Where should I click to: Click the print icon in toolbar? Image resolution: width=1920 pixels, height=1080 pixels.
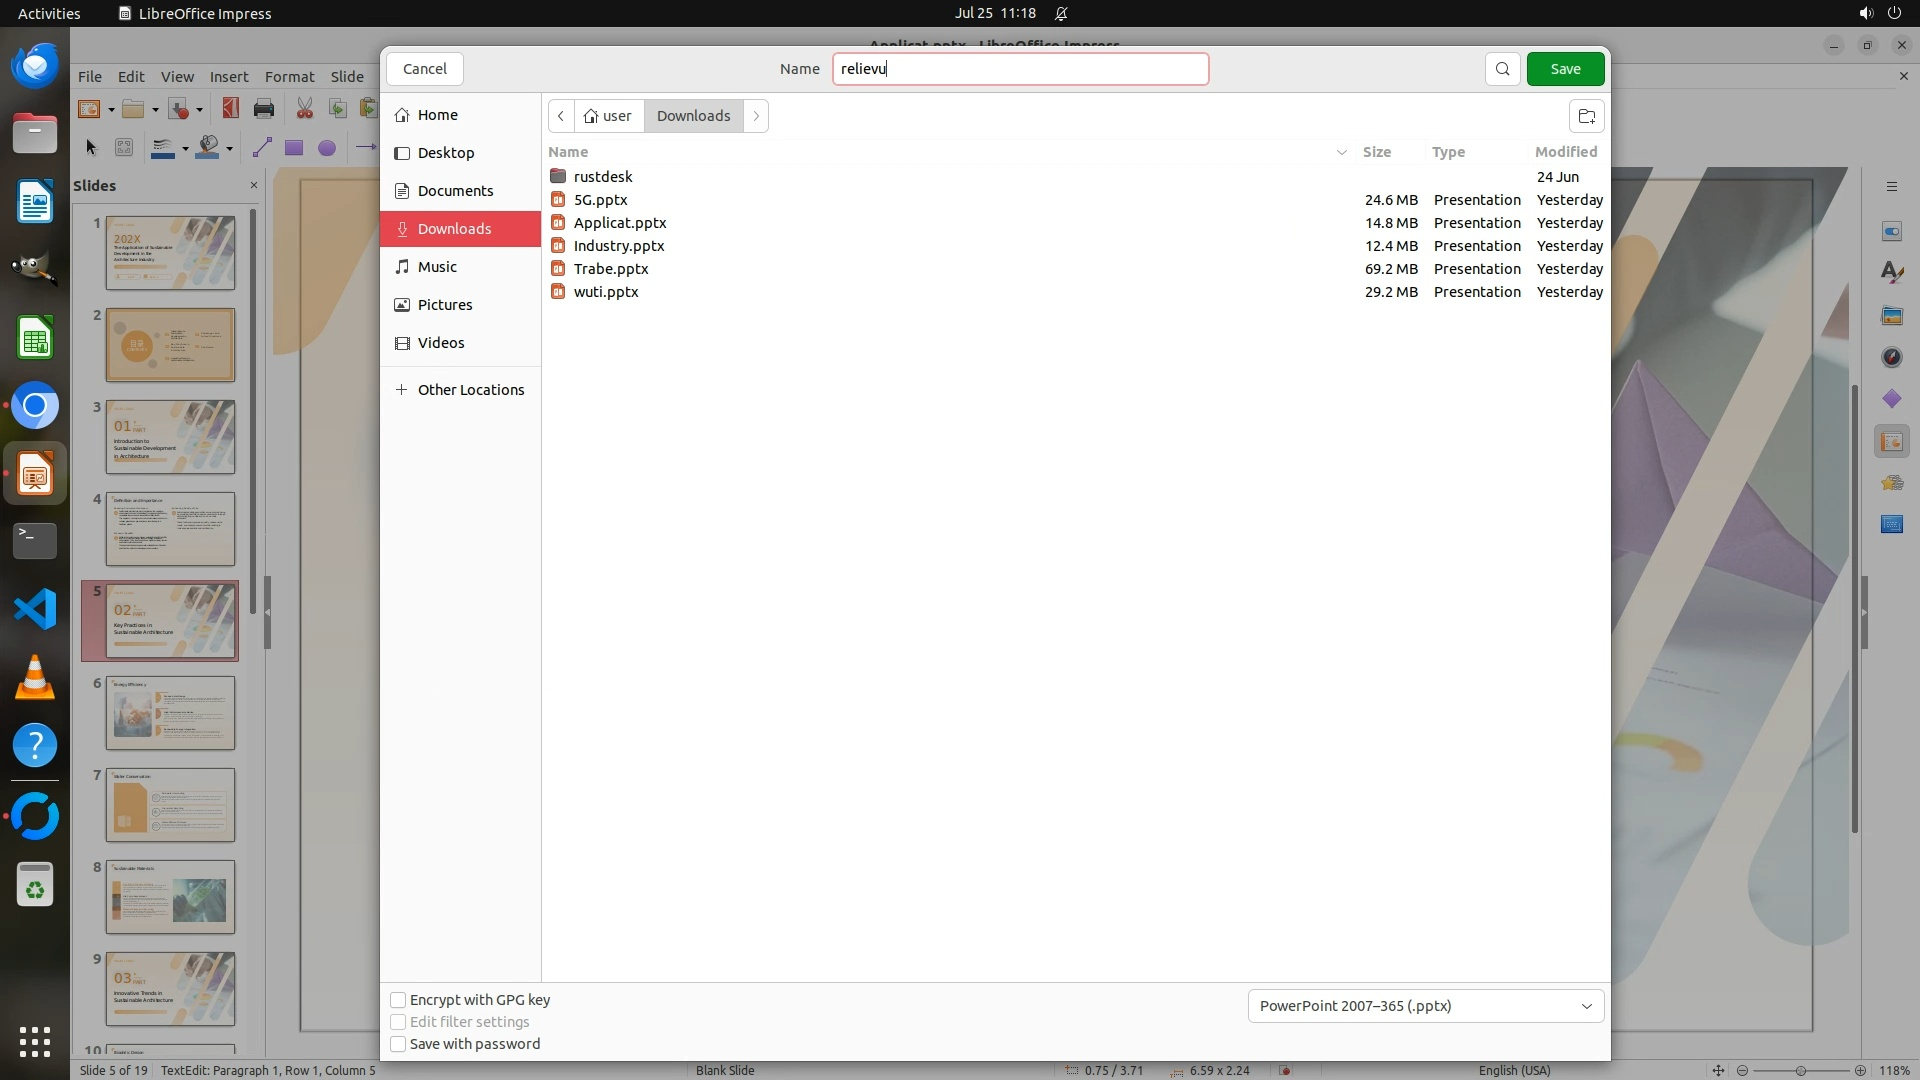pyautogui.click(x=264, y=109)
